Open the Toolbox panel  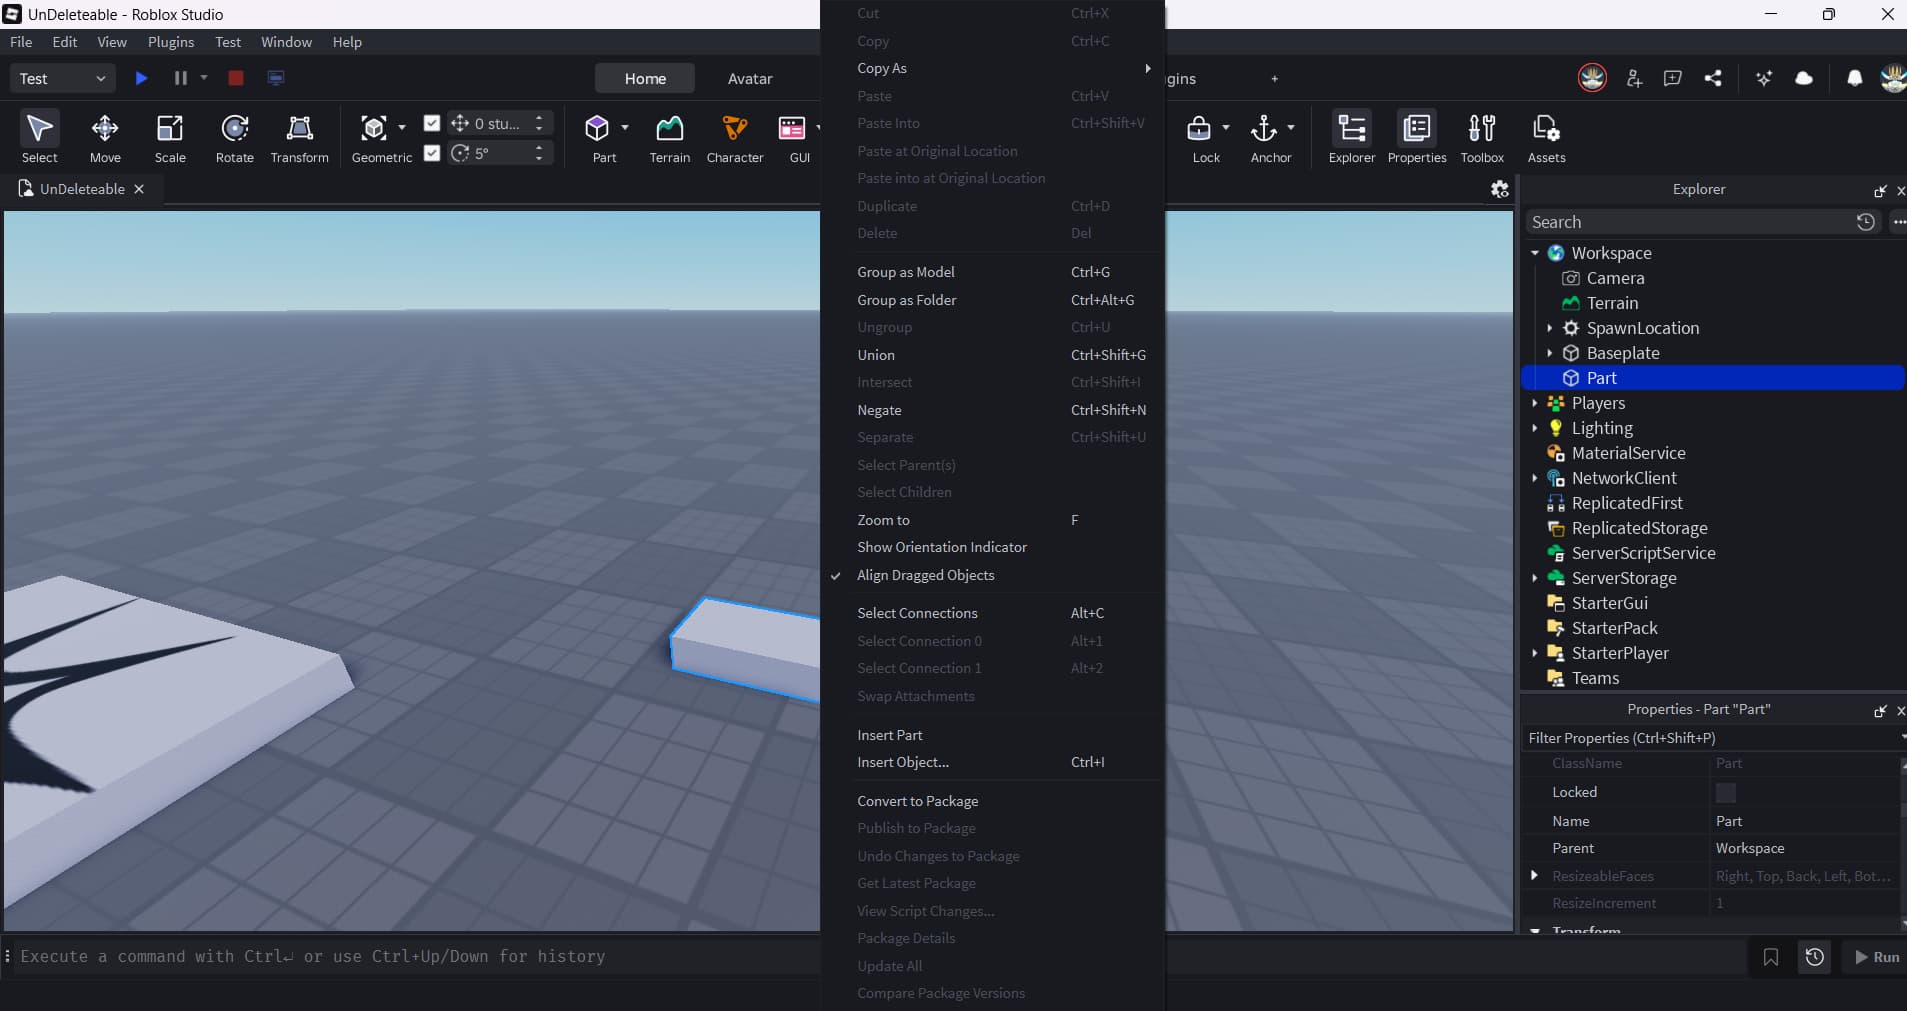click(1482, 138)
